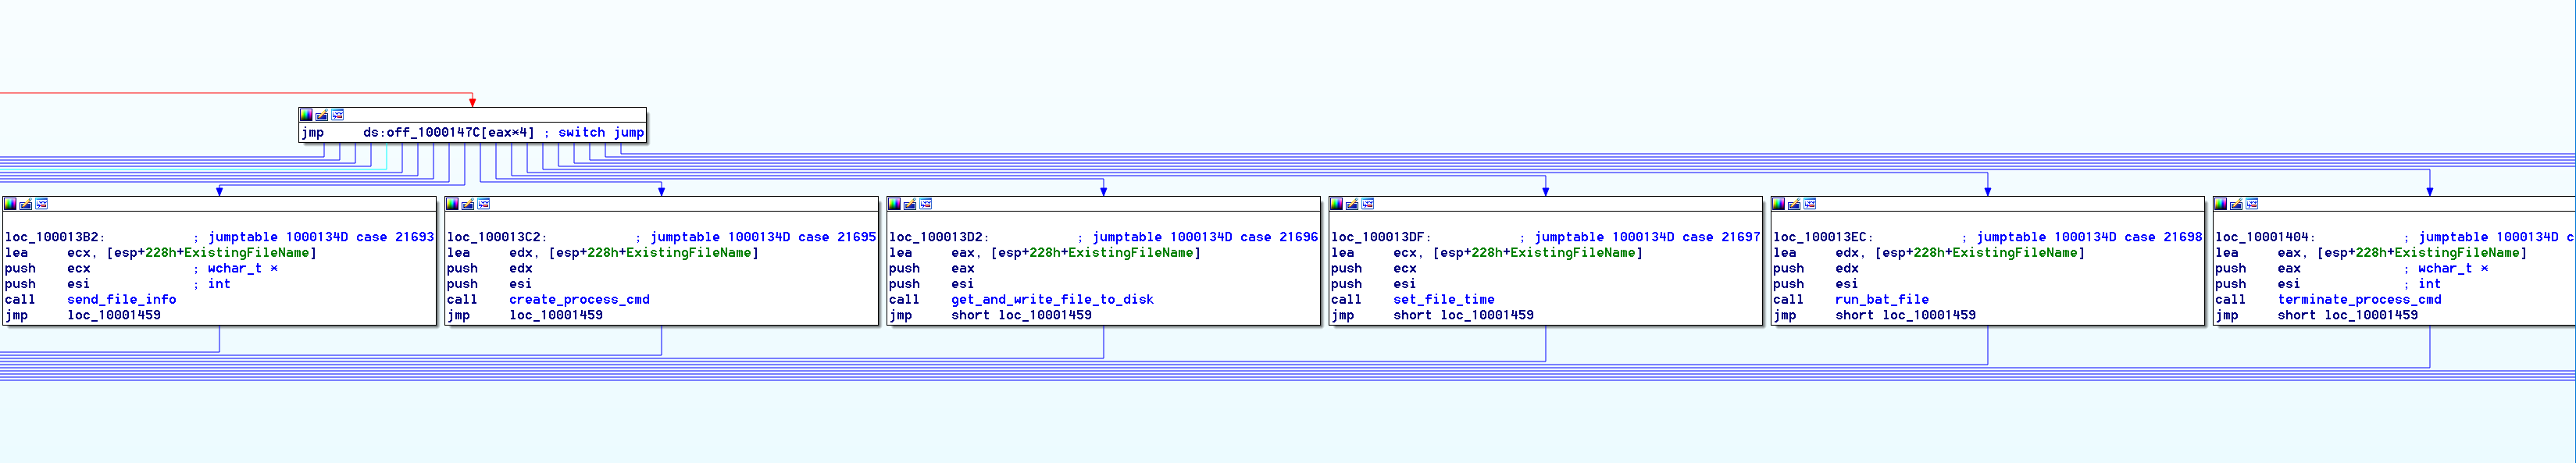Click the pencil edit icon on loc_100013DF block

(x=1352, y=204)
